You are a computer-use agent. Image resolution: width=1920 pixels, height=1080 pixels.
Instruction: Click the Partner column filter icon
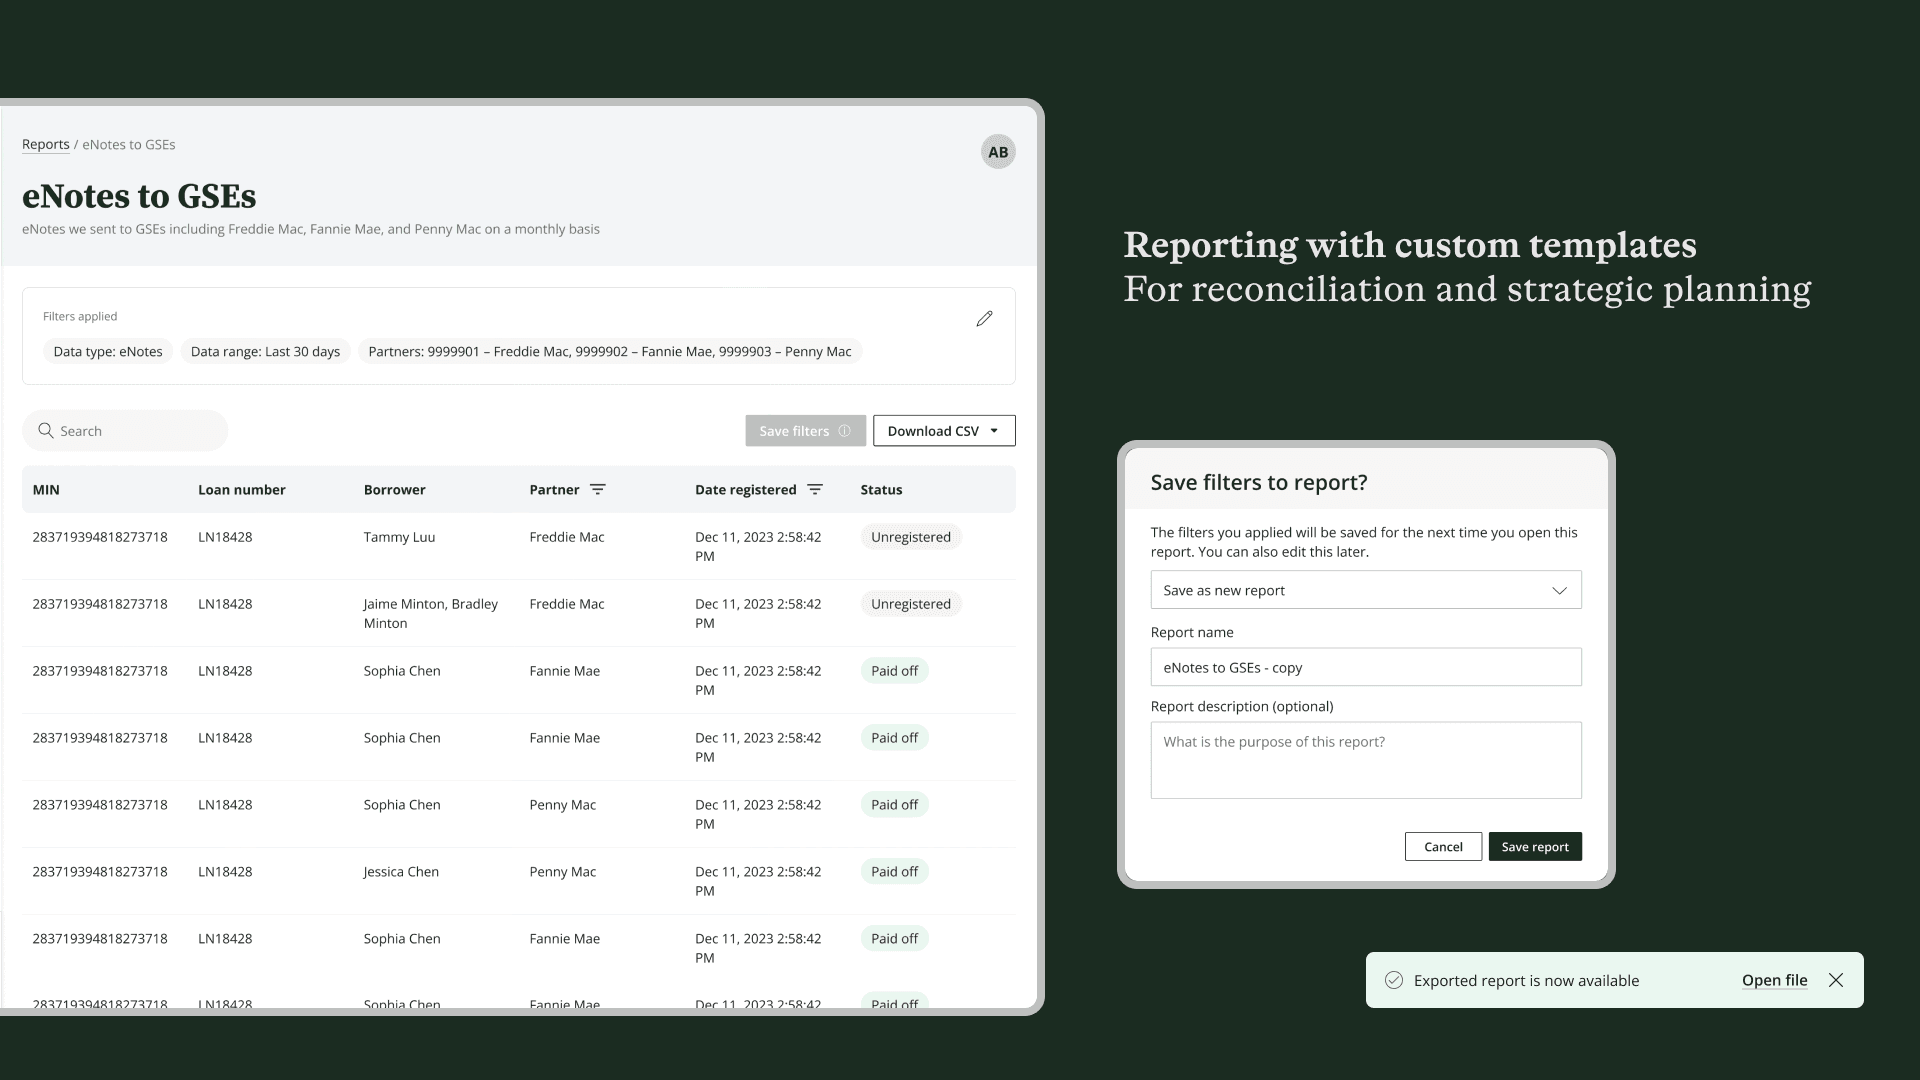coord(597,489)
